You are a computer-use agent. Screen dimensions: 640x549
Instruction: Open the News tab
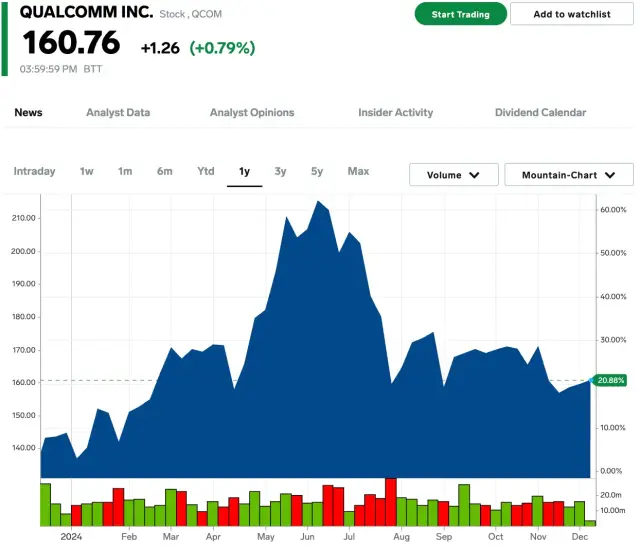28,113
